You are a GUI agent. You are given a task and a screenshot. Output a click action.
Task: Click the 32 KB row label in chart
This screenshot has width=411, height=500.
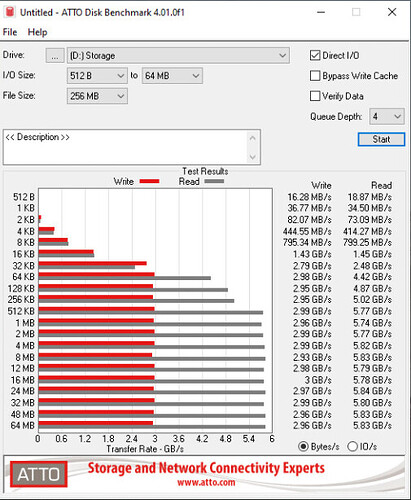tap(23, 266)
